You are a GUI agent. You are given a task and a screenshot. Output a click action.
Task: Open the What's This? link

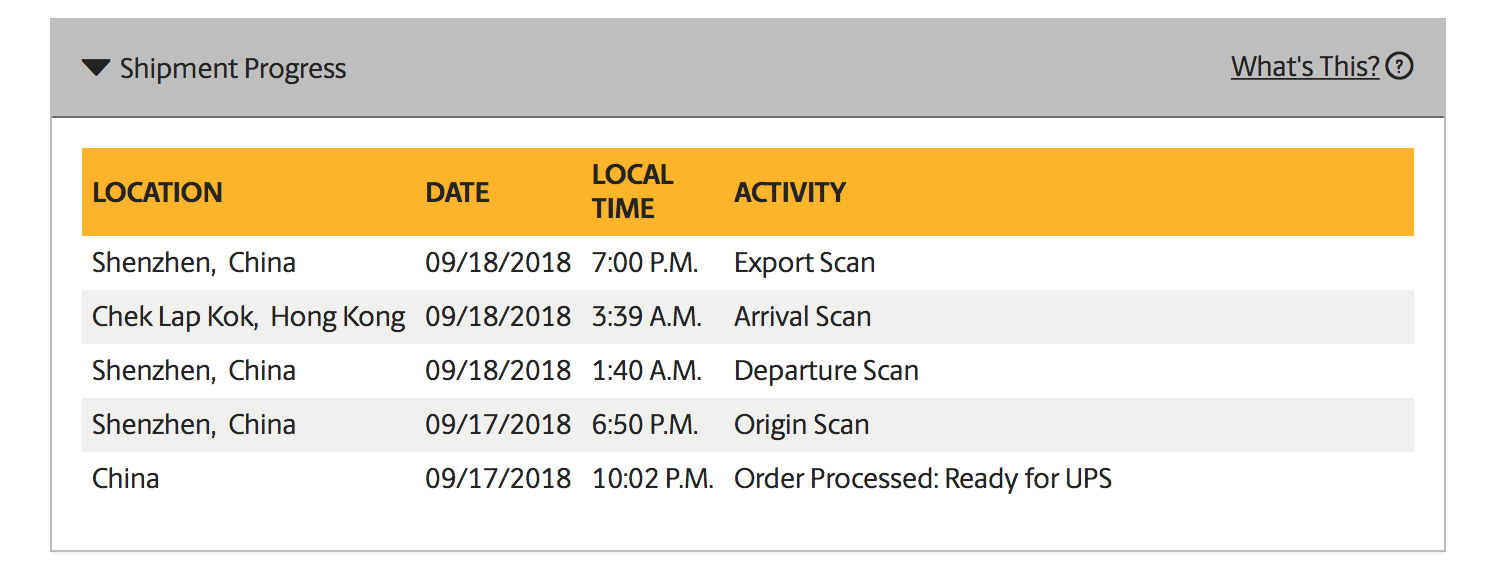1305,67
